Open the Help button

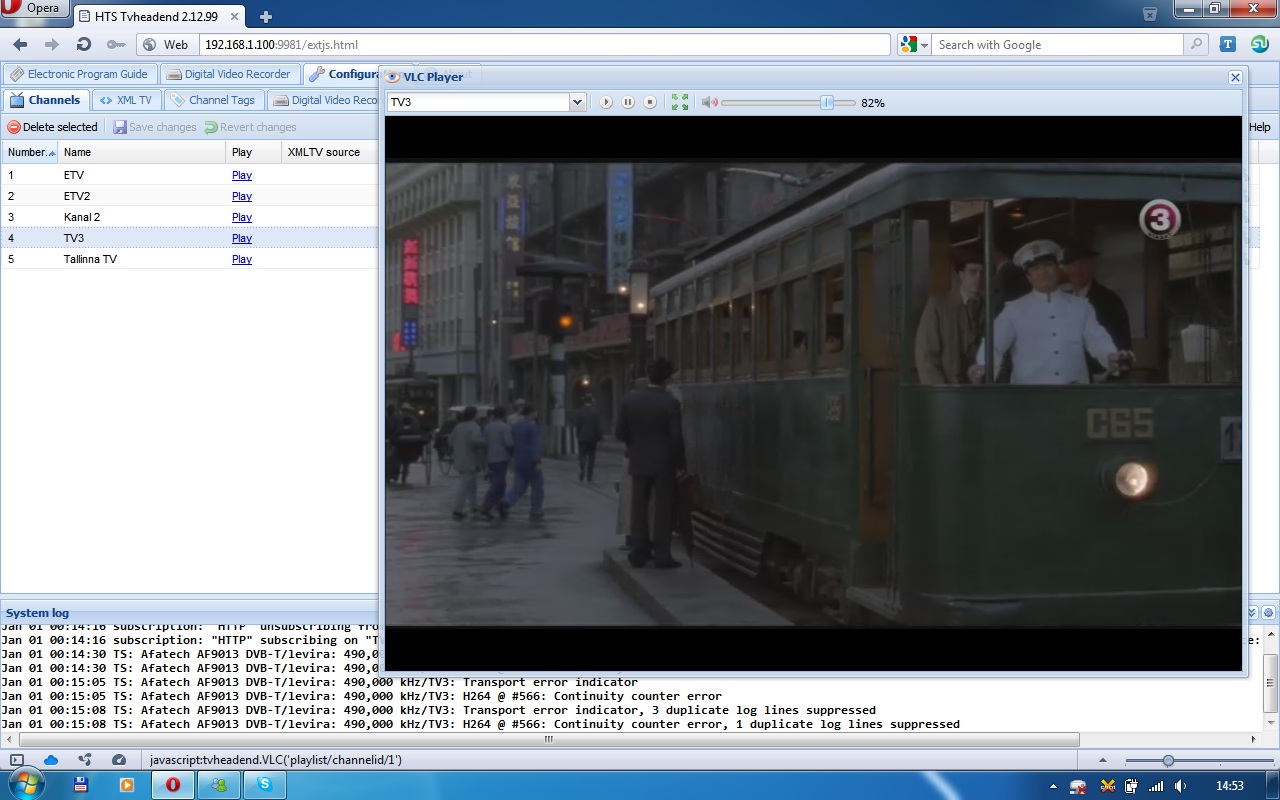coord(1260,127)
